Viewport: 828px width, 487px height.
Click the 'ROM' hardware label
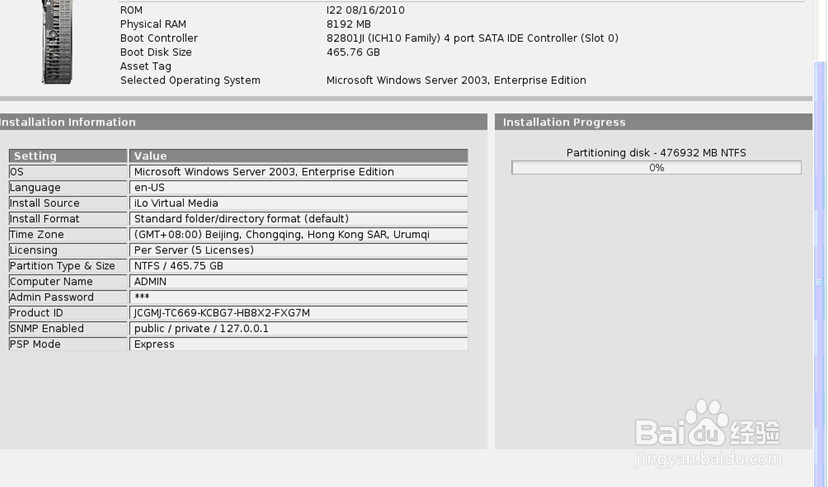131,10
